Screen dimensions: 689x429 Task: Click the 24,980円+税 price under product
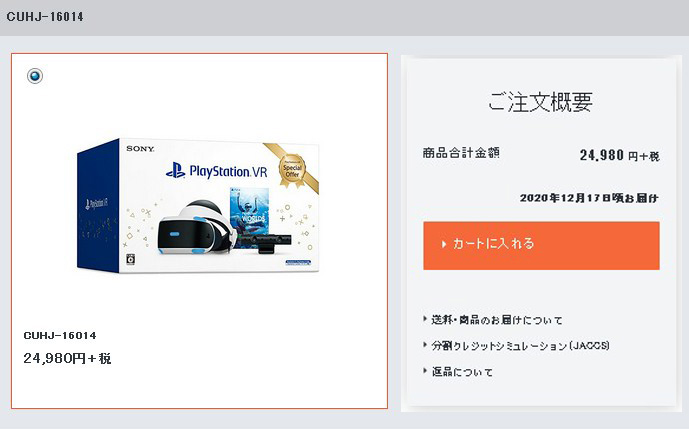[x=67, y=358]
